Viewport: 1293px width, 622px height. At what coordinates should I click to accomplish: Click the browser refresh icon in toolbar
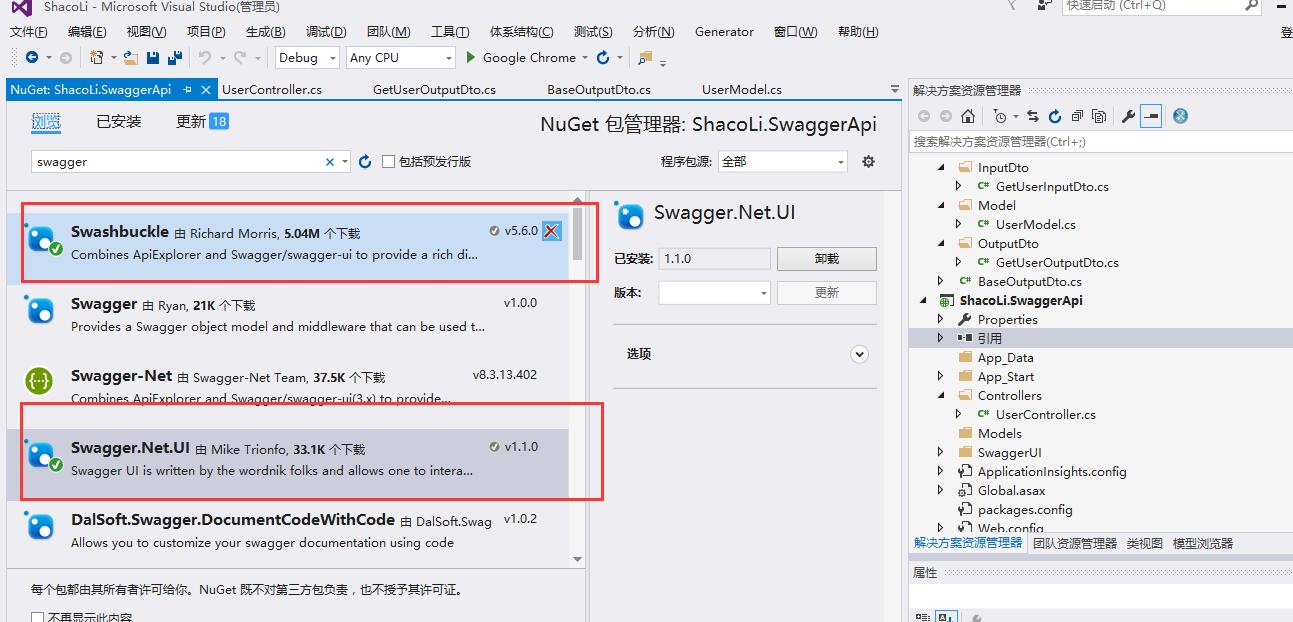pos(603,58)
